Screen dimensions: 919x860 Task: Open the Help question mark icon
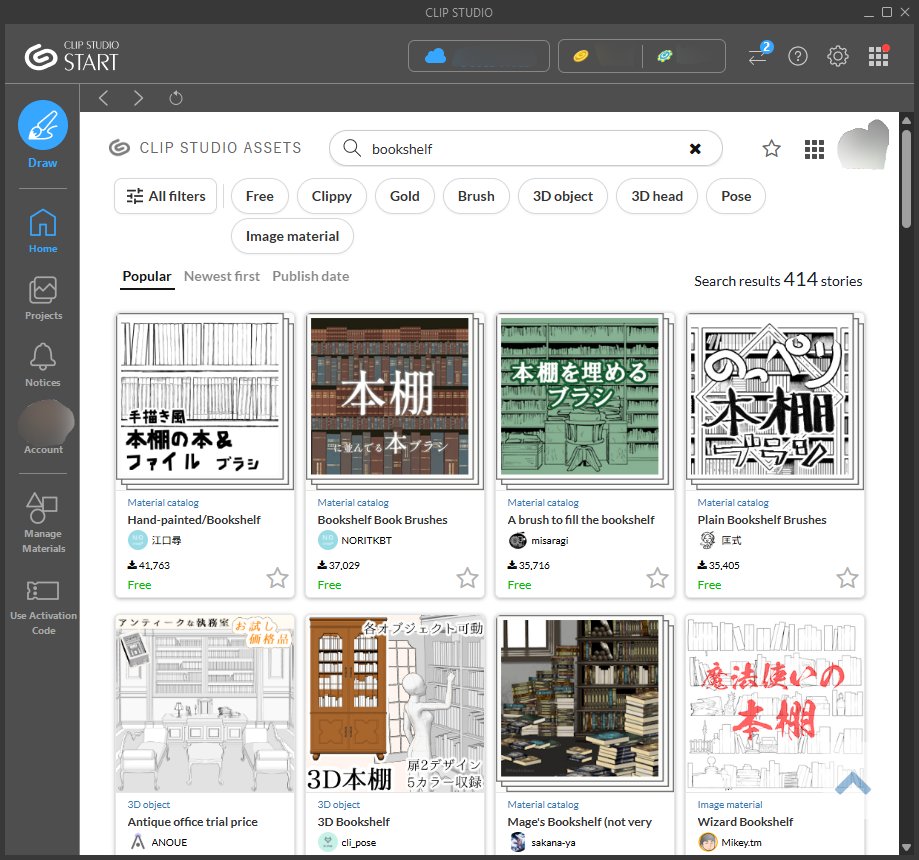(798, 56)
